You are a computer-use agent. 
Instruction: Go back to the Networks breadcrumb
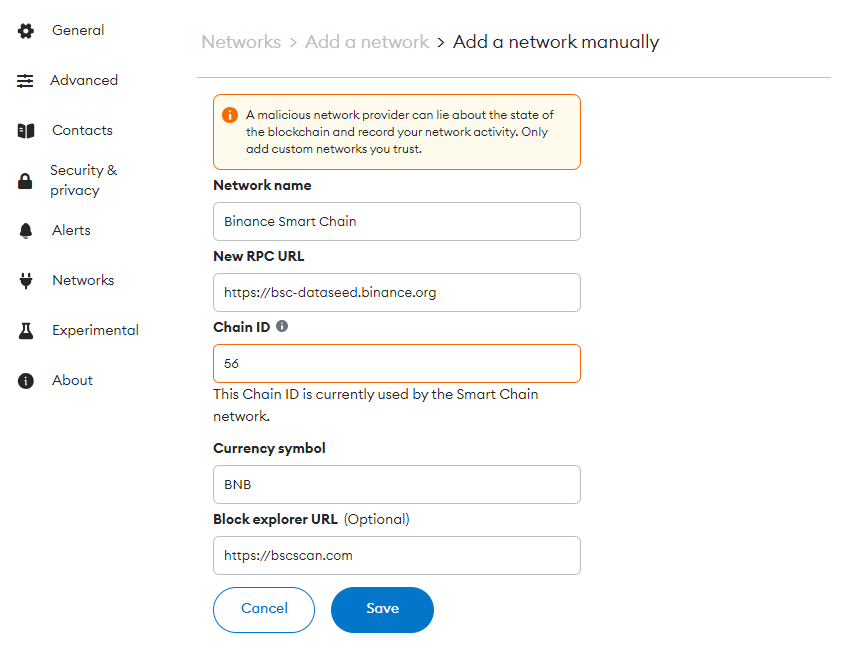click(241, 42)
